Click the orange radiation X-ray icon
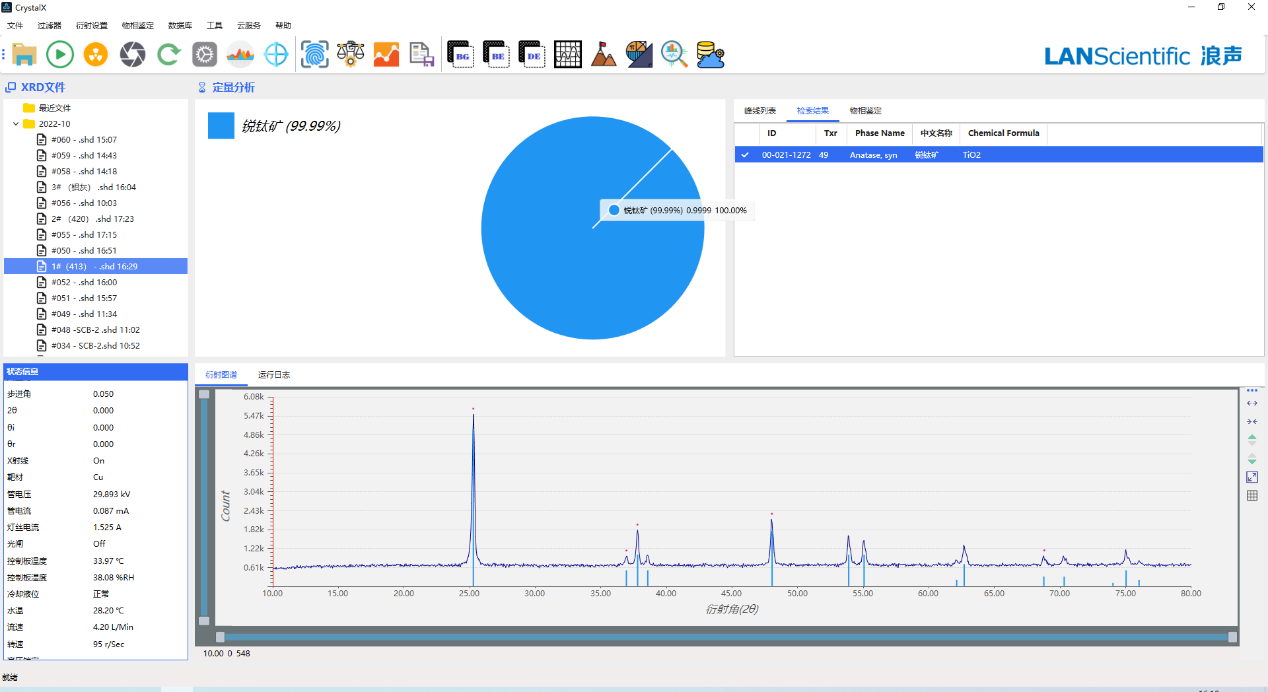 coord(96,55)
